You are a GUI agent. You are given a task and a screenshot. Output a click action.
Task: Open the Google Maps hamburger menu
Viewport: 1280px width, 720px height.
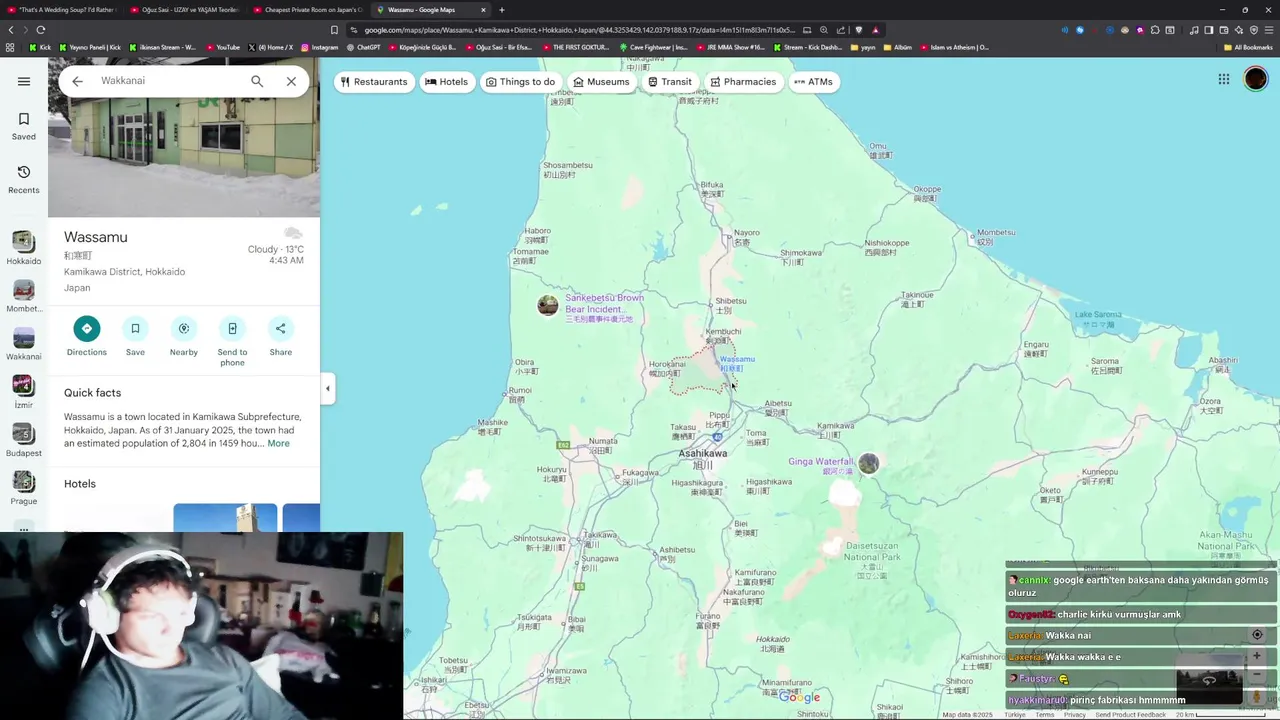coord(24,81)
